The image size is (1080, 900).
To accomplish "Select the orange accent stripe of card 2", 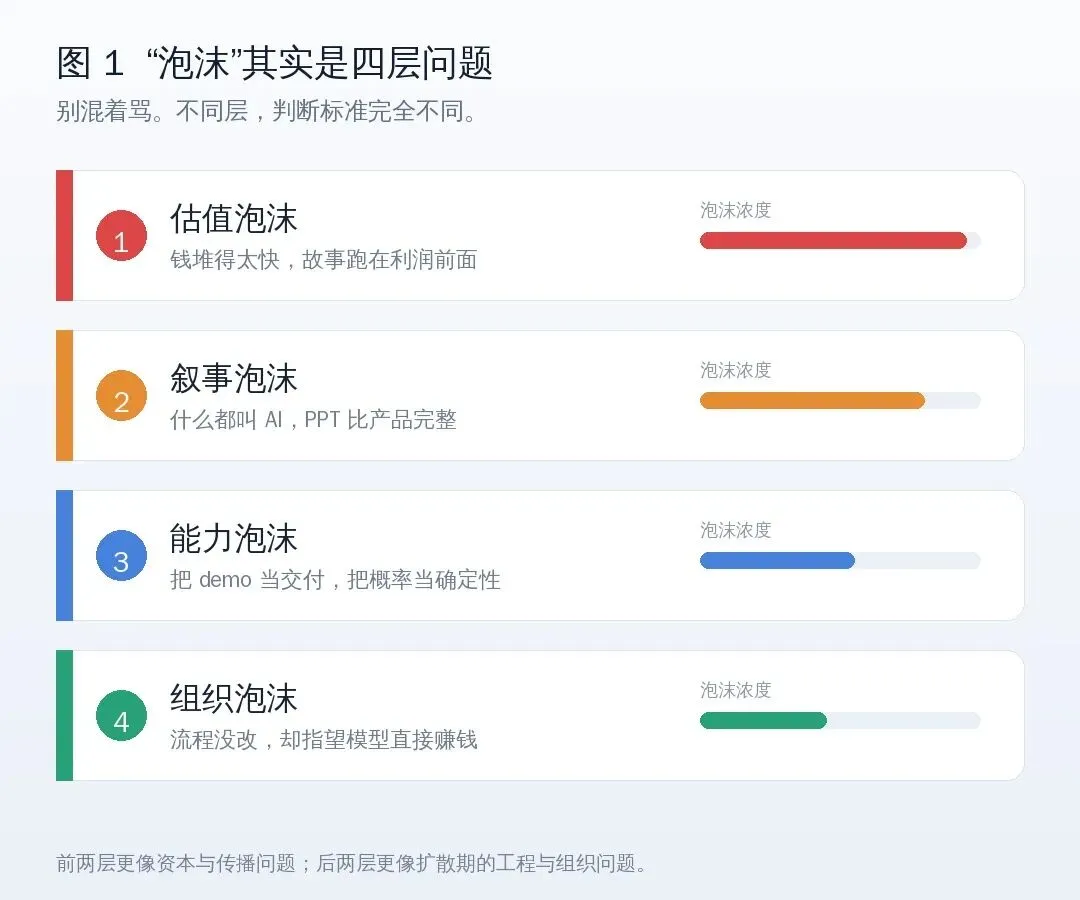I will (x=65, y=395).
